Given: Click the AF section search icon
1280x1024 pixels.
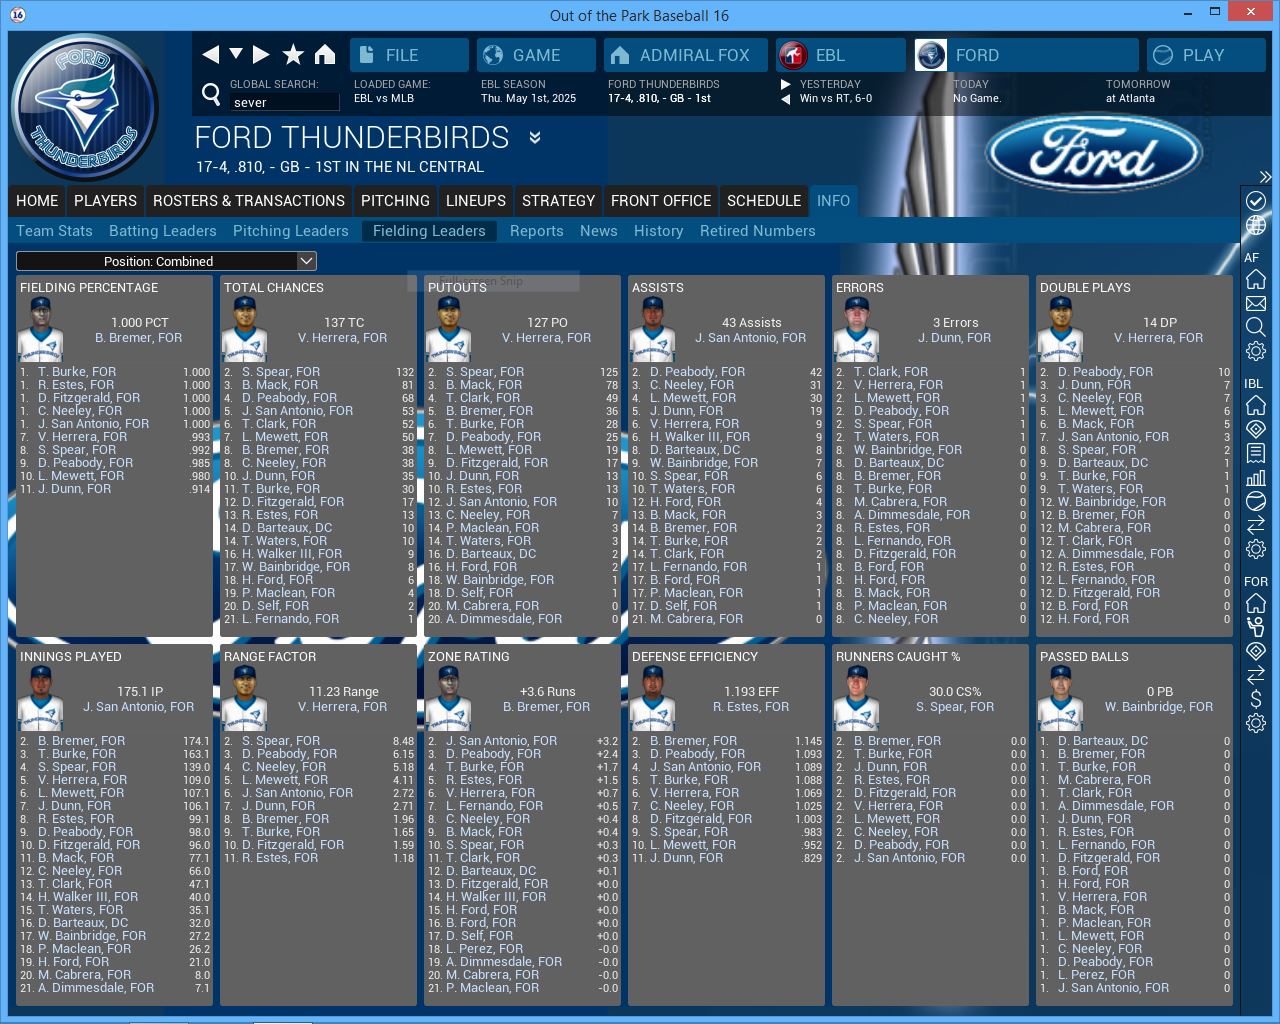Looking at the screenshot, I should coord(1256,327).
